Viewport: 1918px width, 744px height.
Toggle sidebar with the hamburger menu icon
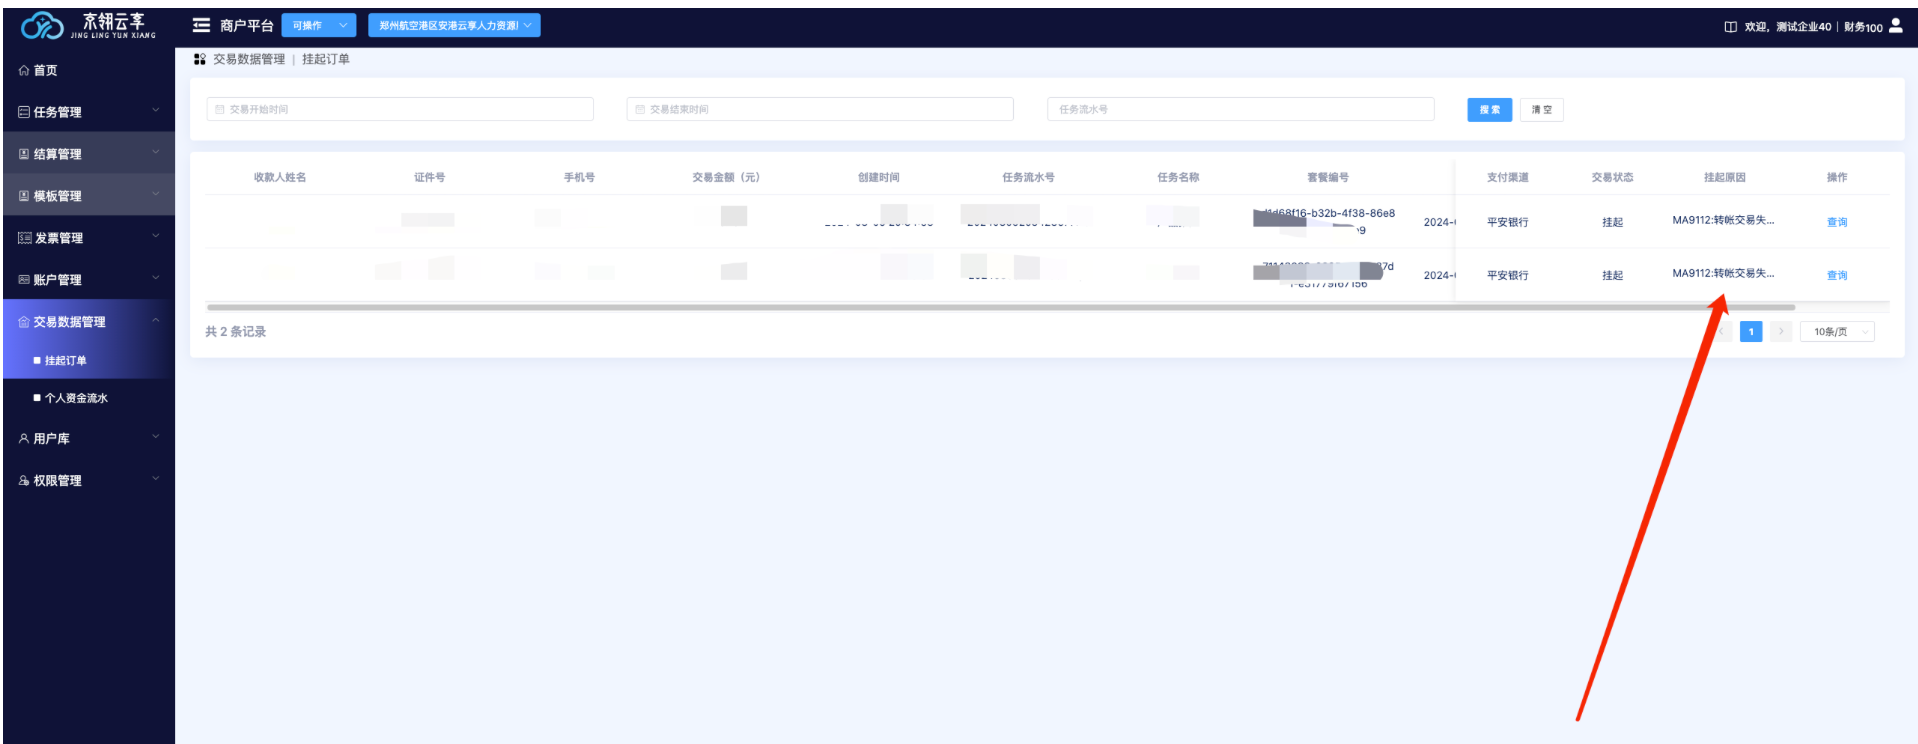click(x=201, y=25)
